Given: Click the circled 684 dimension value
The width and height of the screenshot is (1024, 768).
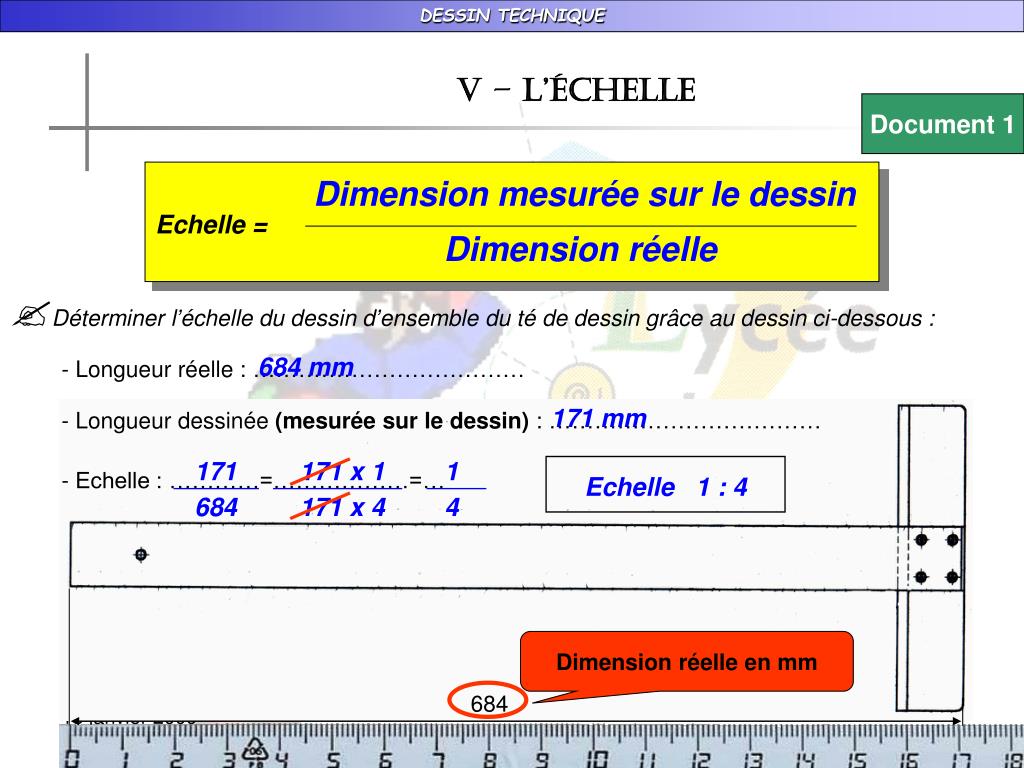Looking at the screenshot, I should coord(488,702).
